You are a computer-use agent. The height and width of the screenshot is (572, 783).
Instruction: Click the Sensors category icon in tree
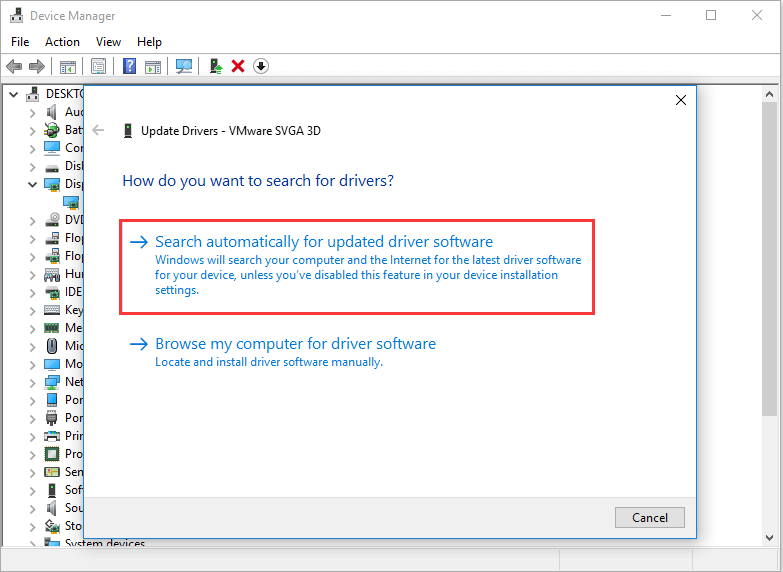click(x=52, y=472)
